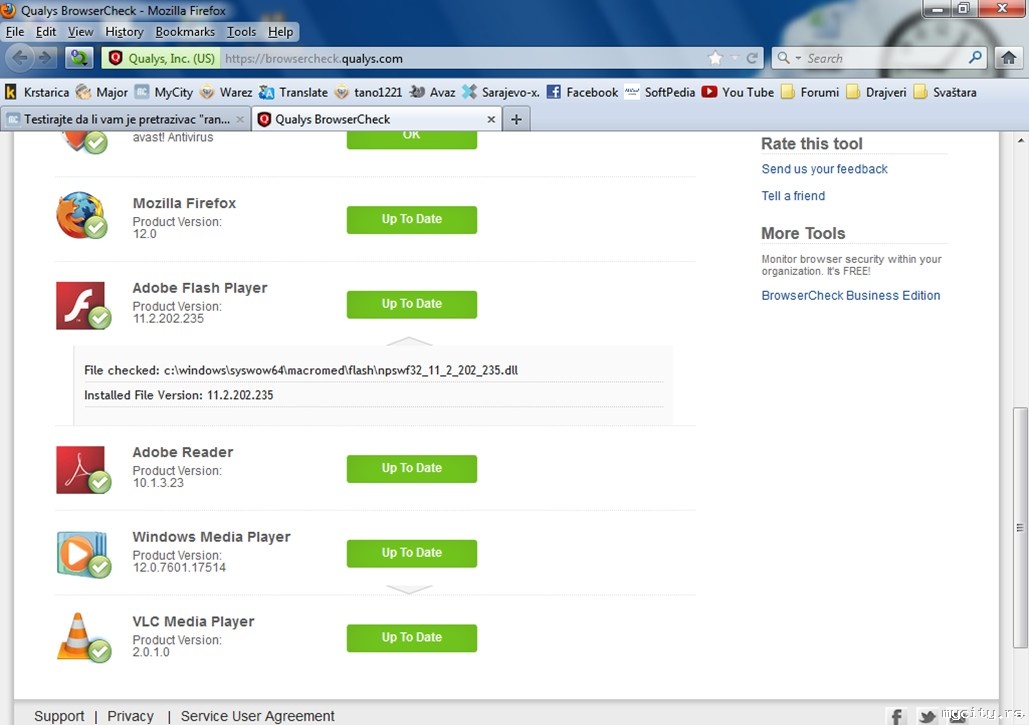The image size is (1029, 725).
Task: Open the MyCity bookmark
Action: coord(164,92)
